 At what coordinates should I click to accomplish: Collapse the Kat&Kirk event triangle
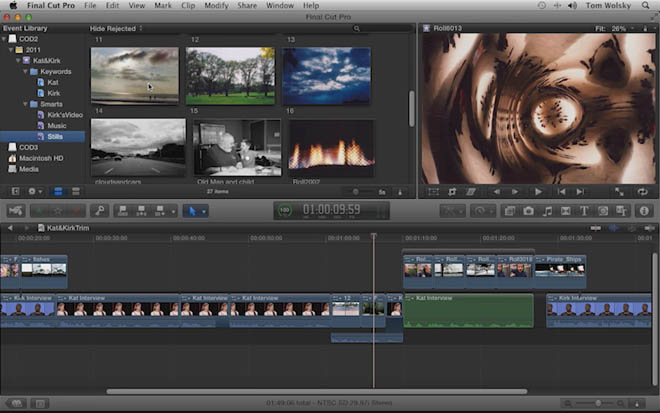coord(18,61)
